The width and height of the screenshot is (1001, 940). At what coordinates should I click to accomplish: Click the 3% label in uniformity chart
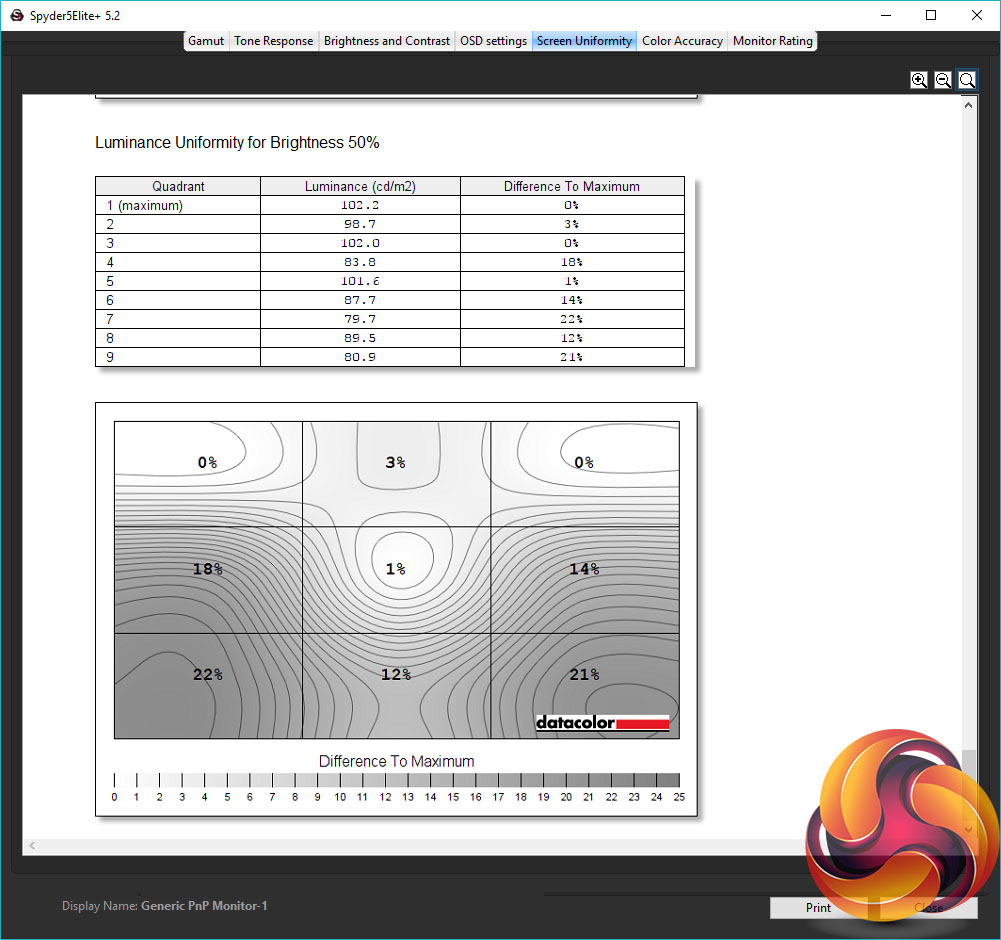point(396,462)
